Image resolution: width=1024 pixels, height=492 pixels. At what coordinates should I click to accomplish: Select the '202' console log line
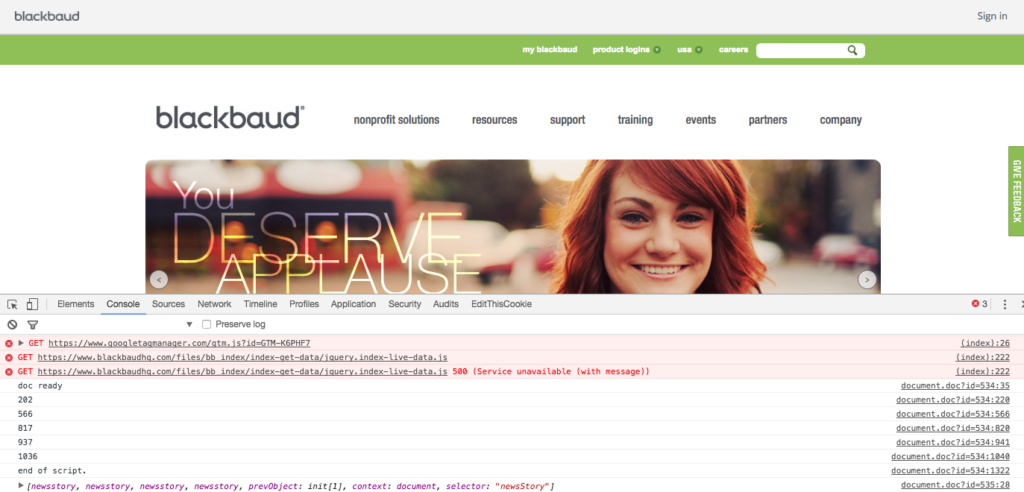(25, 401)
